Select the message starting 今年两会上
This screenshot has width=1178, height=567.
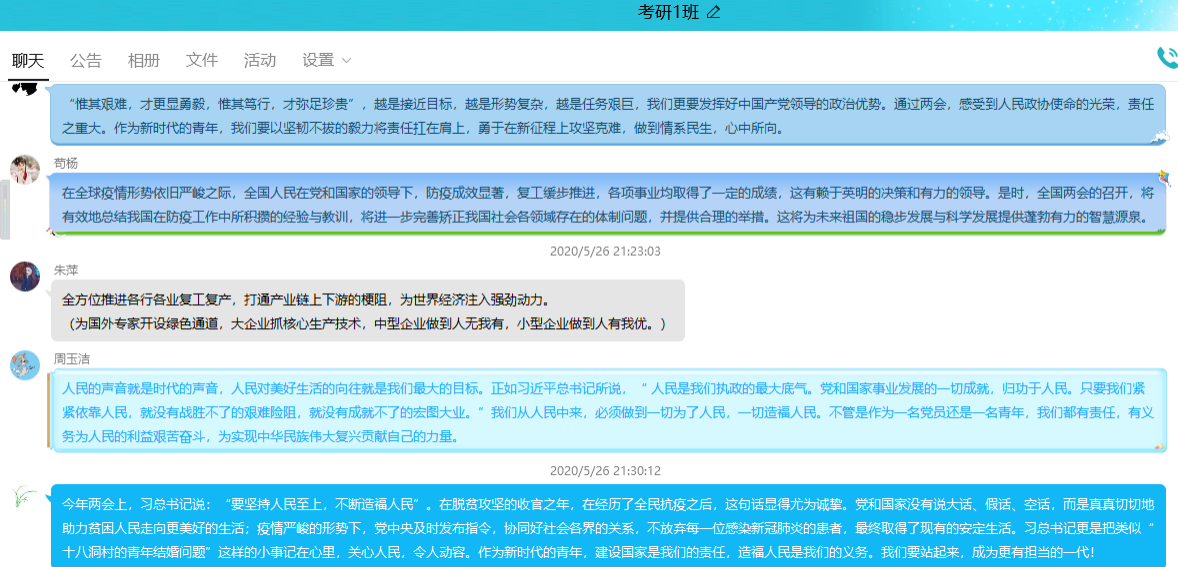[x=609, y=526]
